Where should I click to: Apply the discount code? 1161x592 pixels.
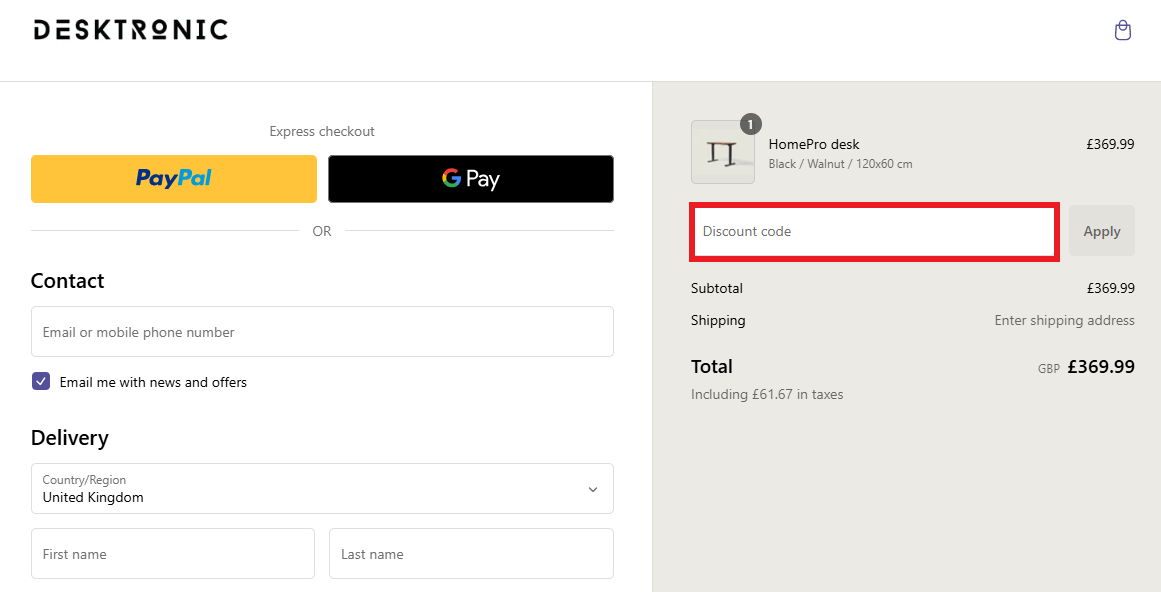tap(1102, 231)
